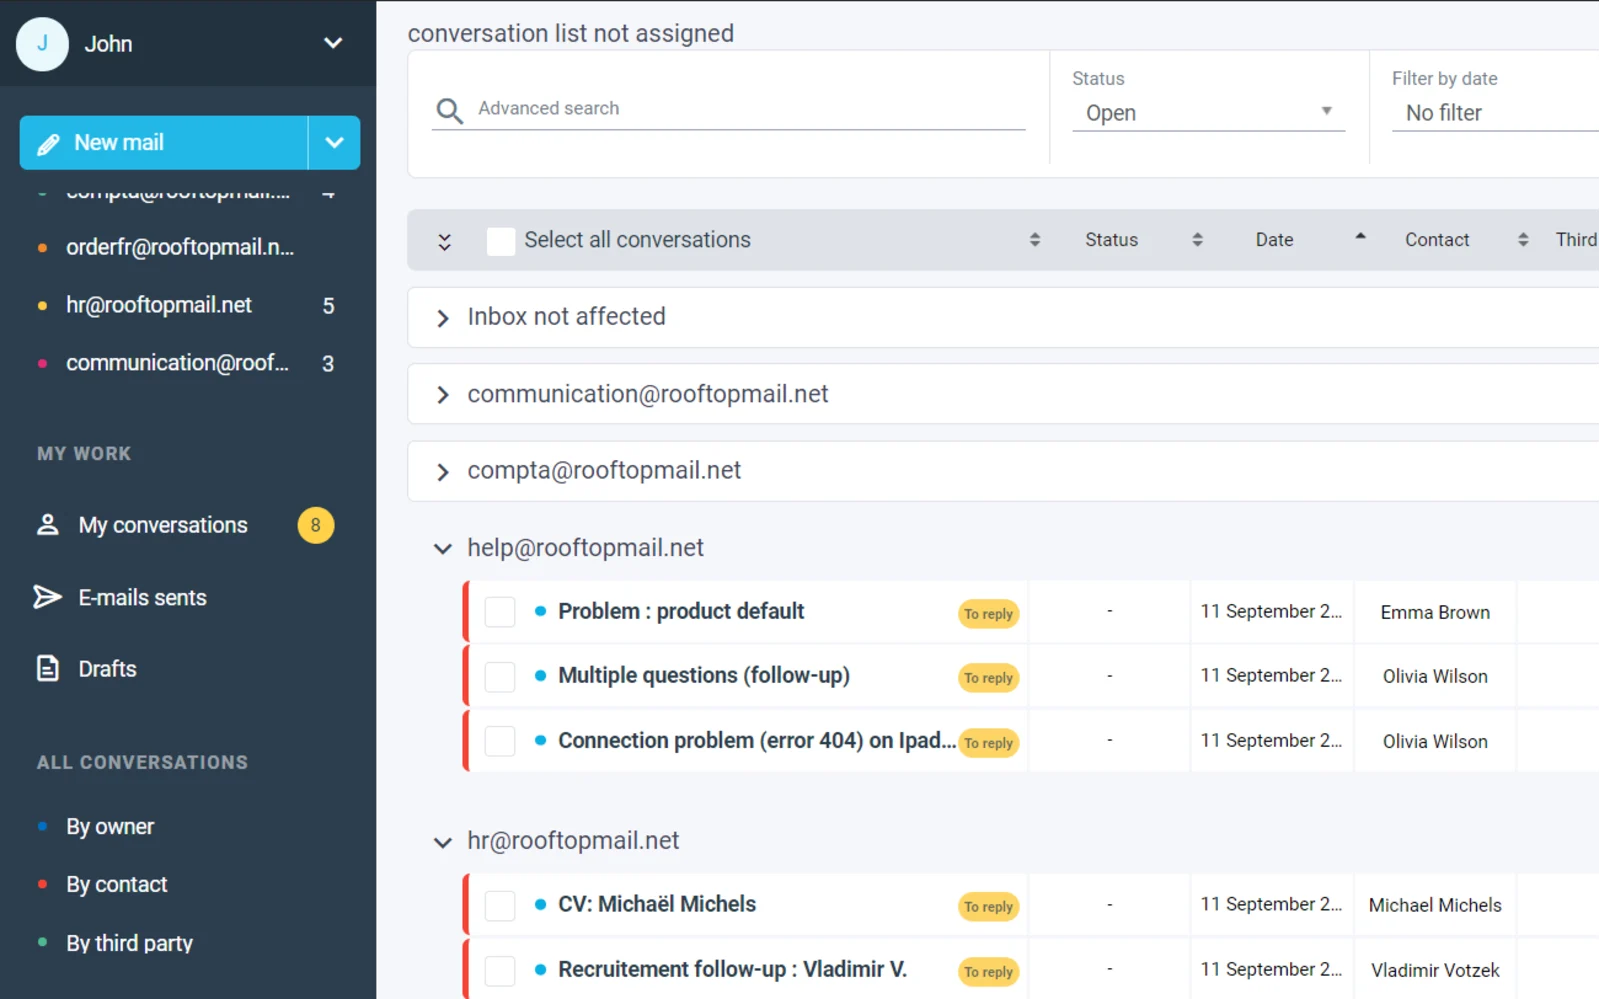The height and width of the screenshot is (999, 1600).
Task: Select the New mail pencil icon
Action: (47, 143)
